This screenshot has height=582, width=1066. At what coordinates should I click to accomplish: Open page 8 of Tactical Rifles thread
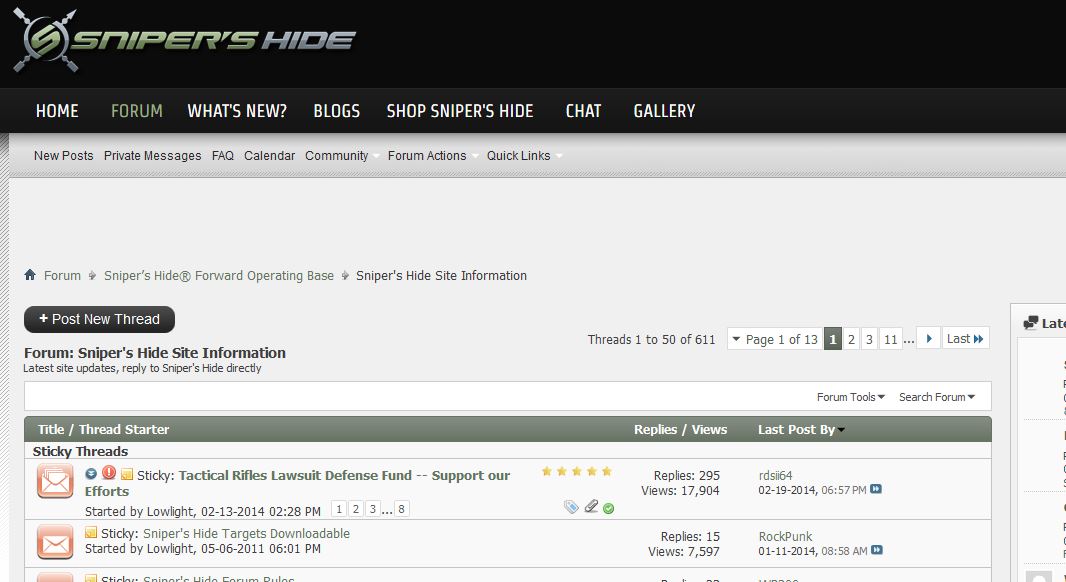401,509
